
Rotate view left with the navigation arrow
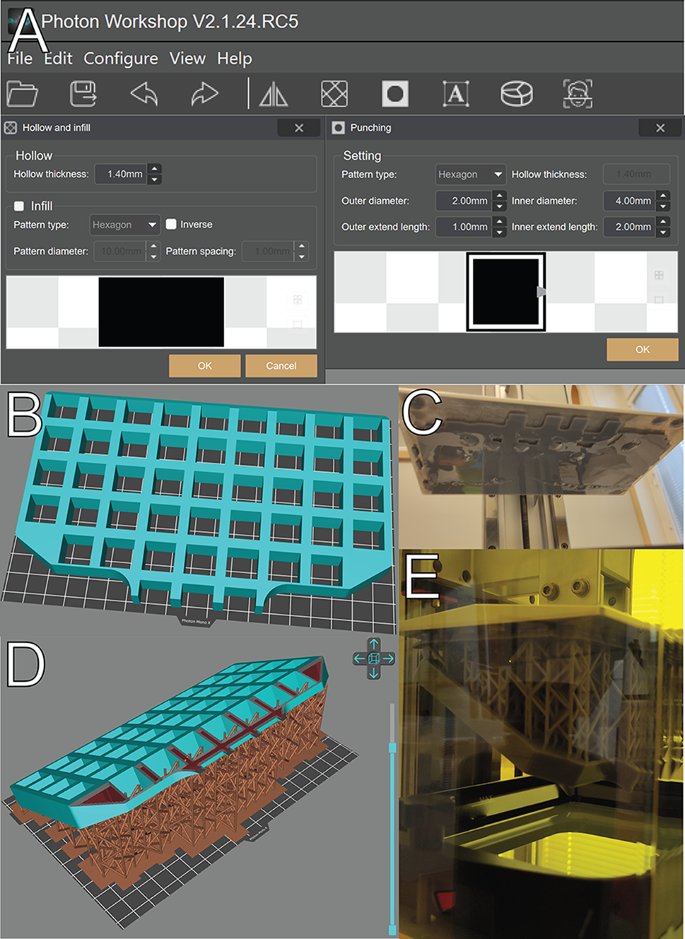click(359, 659)
